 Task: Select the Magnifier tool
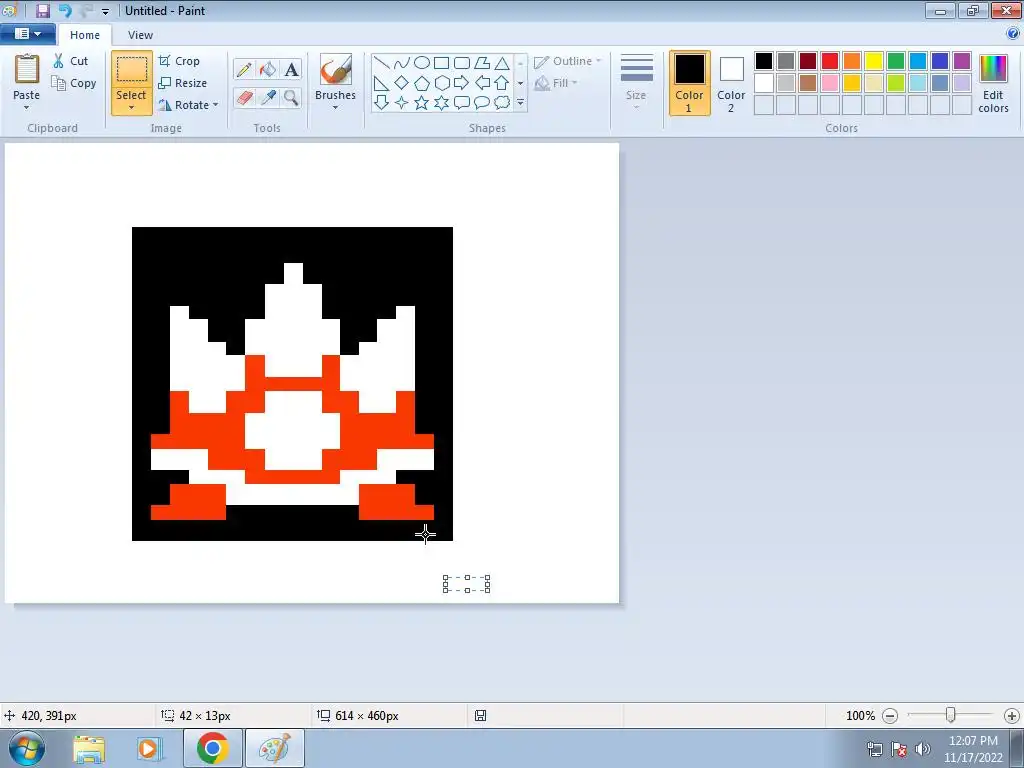click(x=291, y=97)
